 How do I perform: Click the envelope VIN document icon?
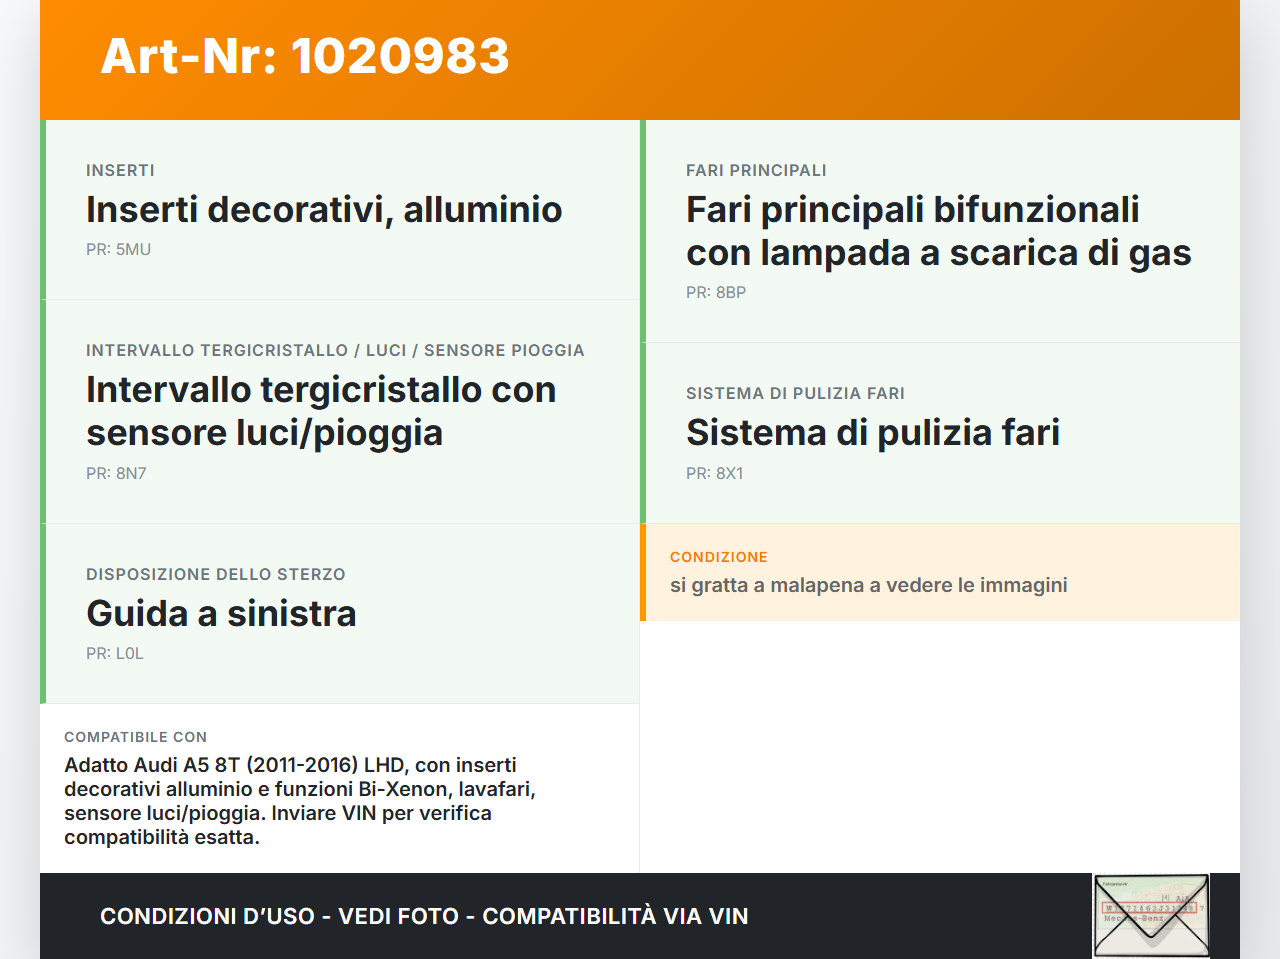1149,915
